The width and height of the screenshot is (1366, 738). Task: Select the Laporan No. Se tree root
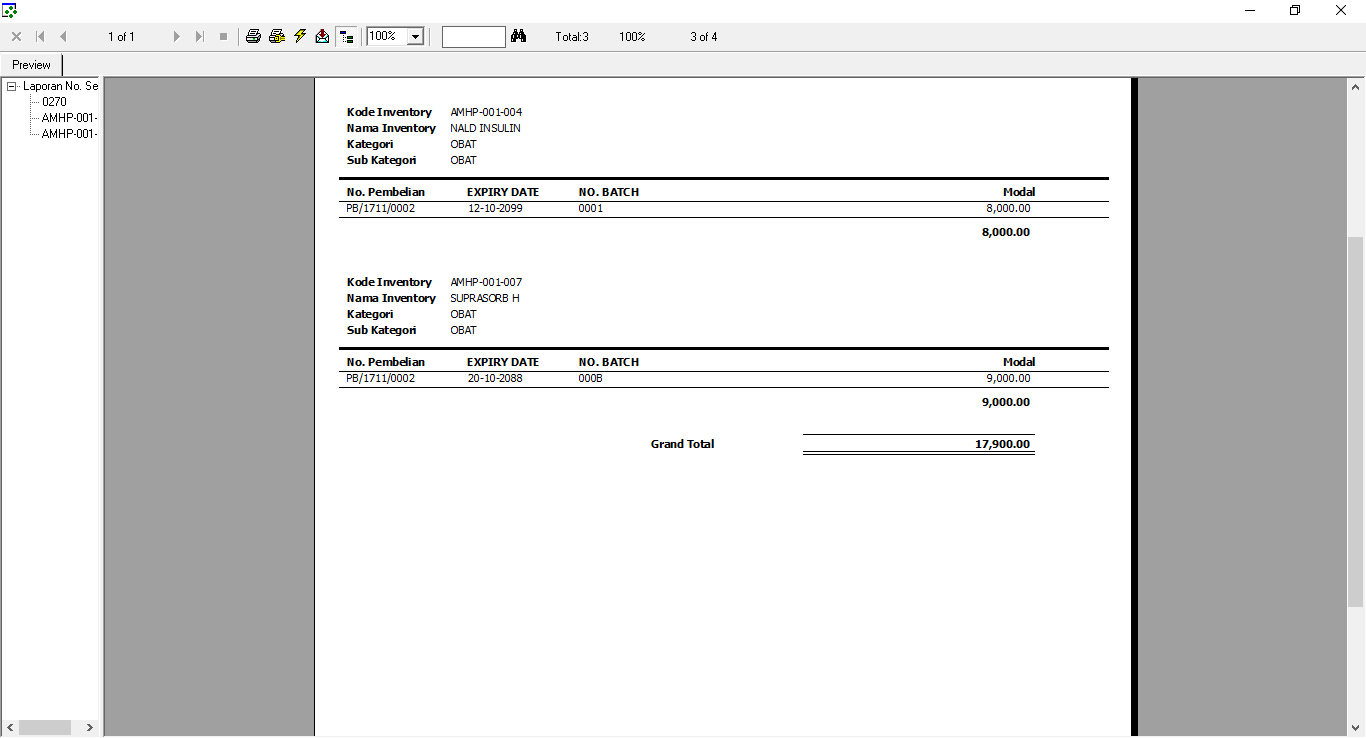61,86
